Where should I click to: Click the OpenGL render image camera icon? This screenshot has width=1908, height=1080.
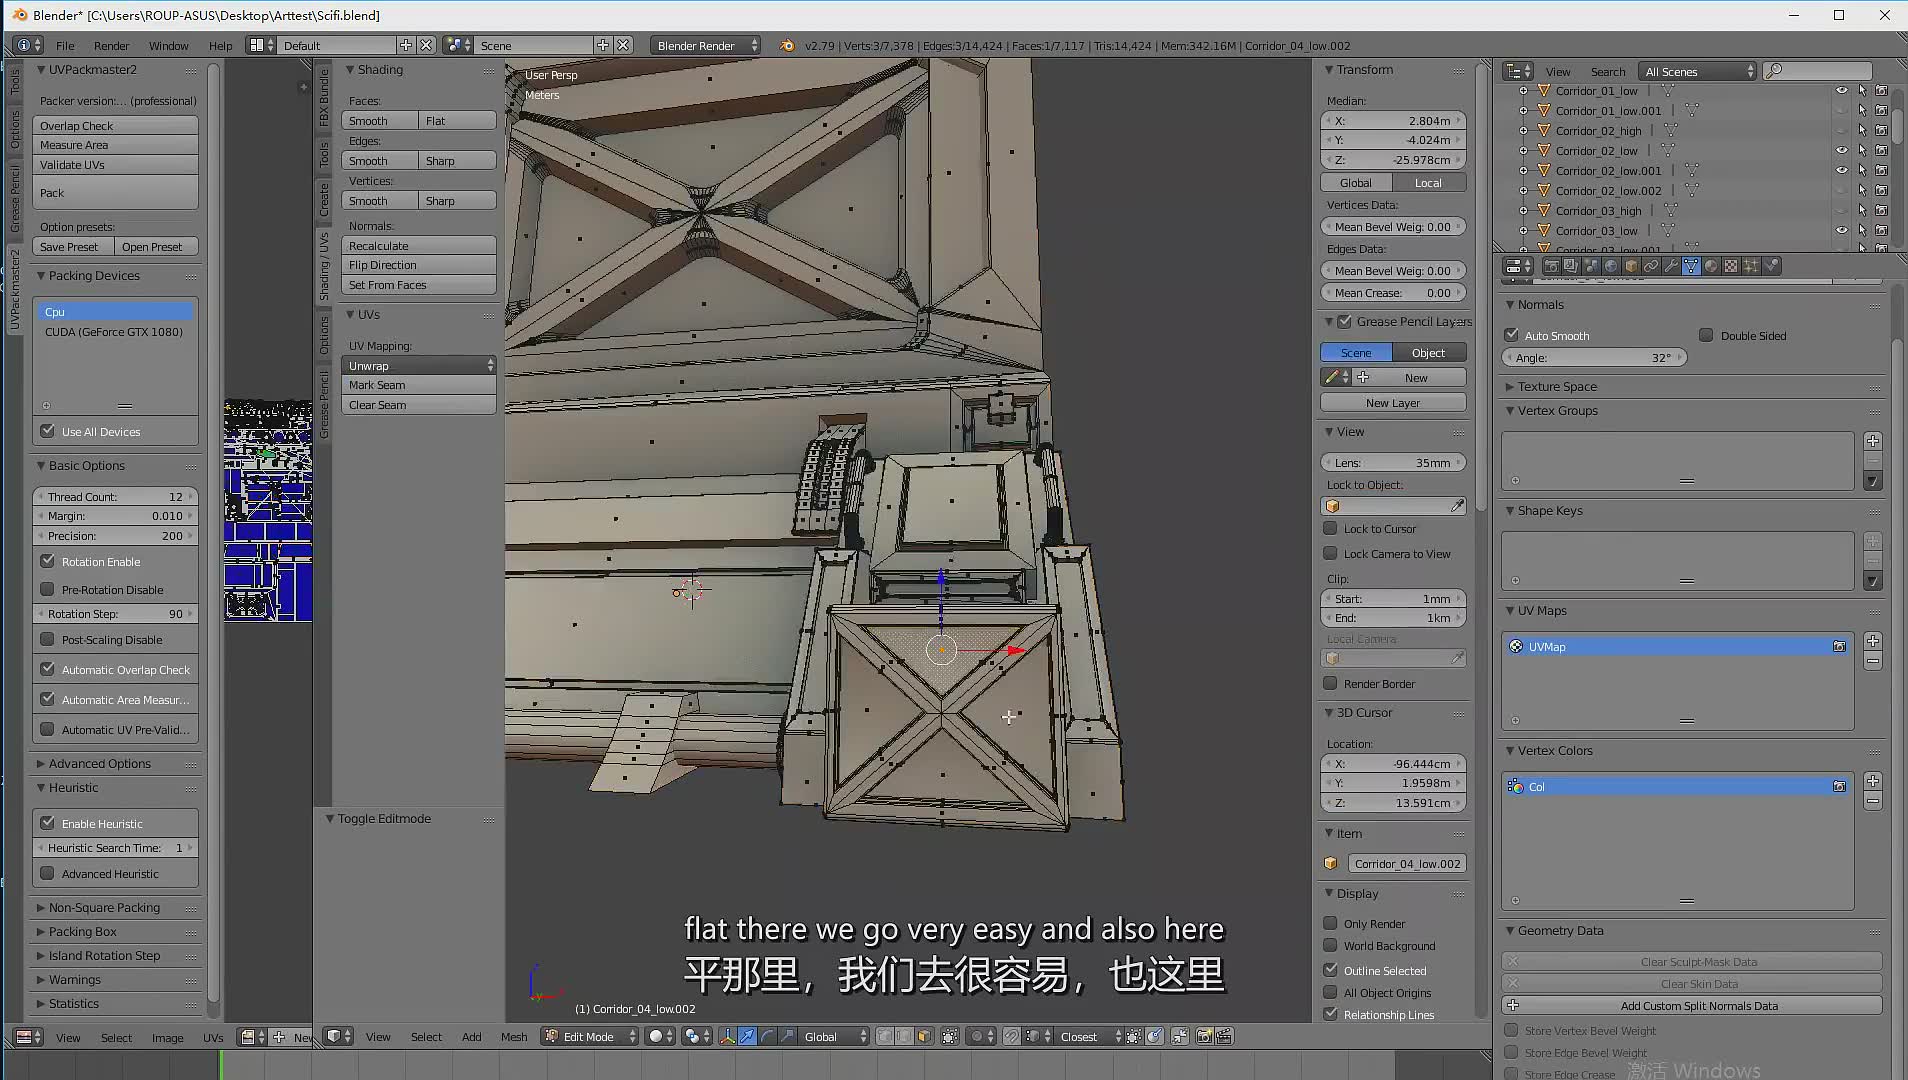[x=1204, y=1036]
